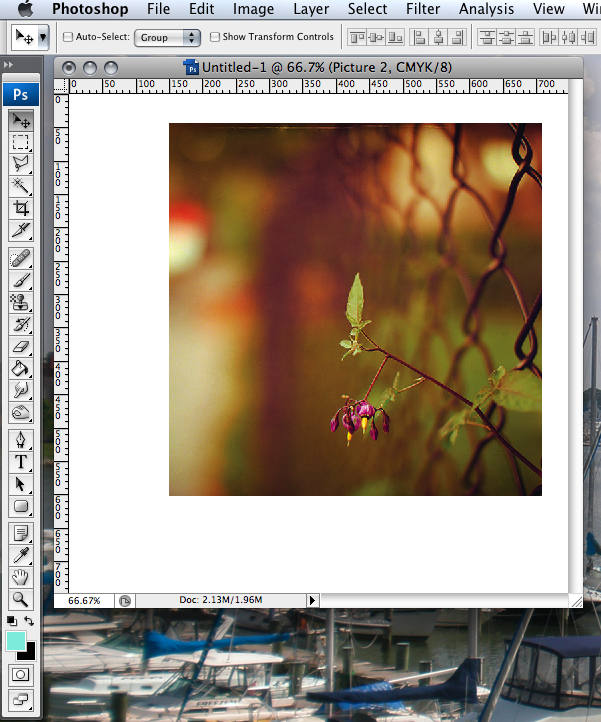Select the Move tool in toolbox
Screen dimensions: 601x722
(21, 121)
